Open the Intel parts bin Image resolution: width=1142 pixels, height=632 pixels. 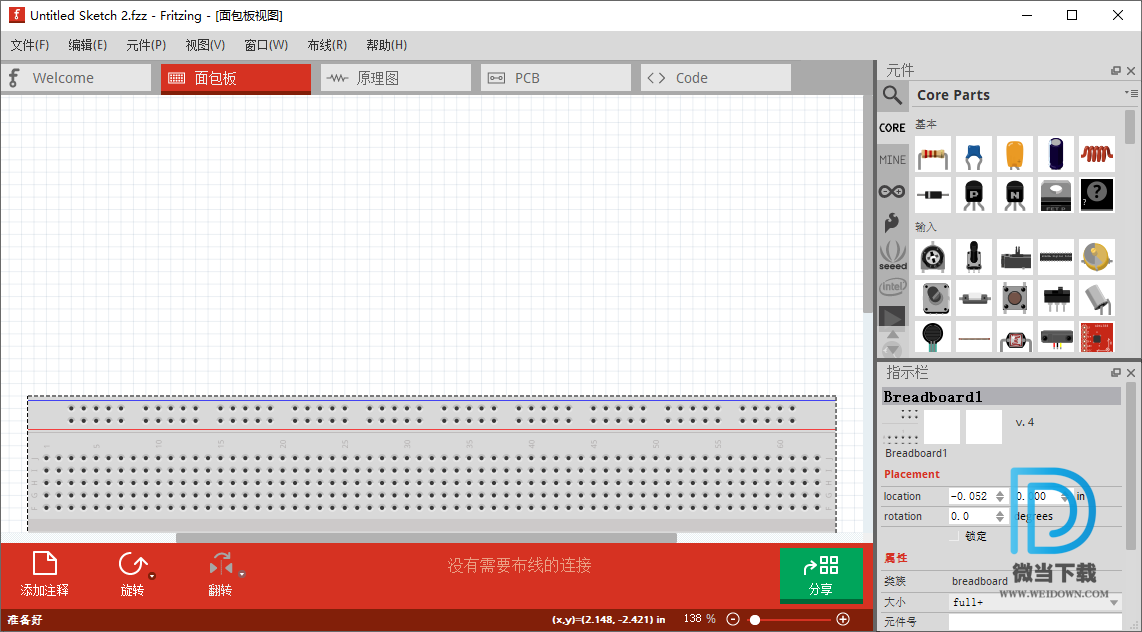(x=892, y=286)
